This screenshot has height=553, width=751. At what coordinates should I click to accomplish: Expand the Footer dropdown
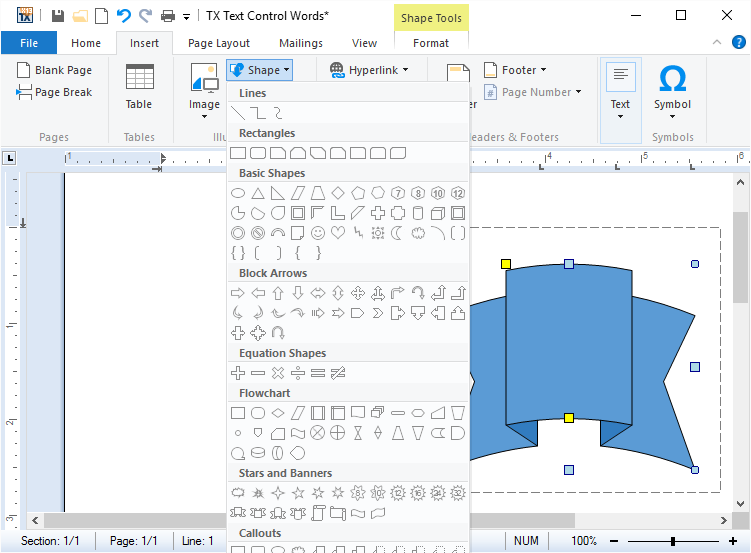tap(516, 70)
